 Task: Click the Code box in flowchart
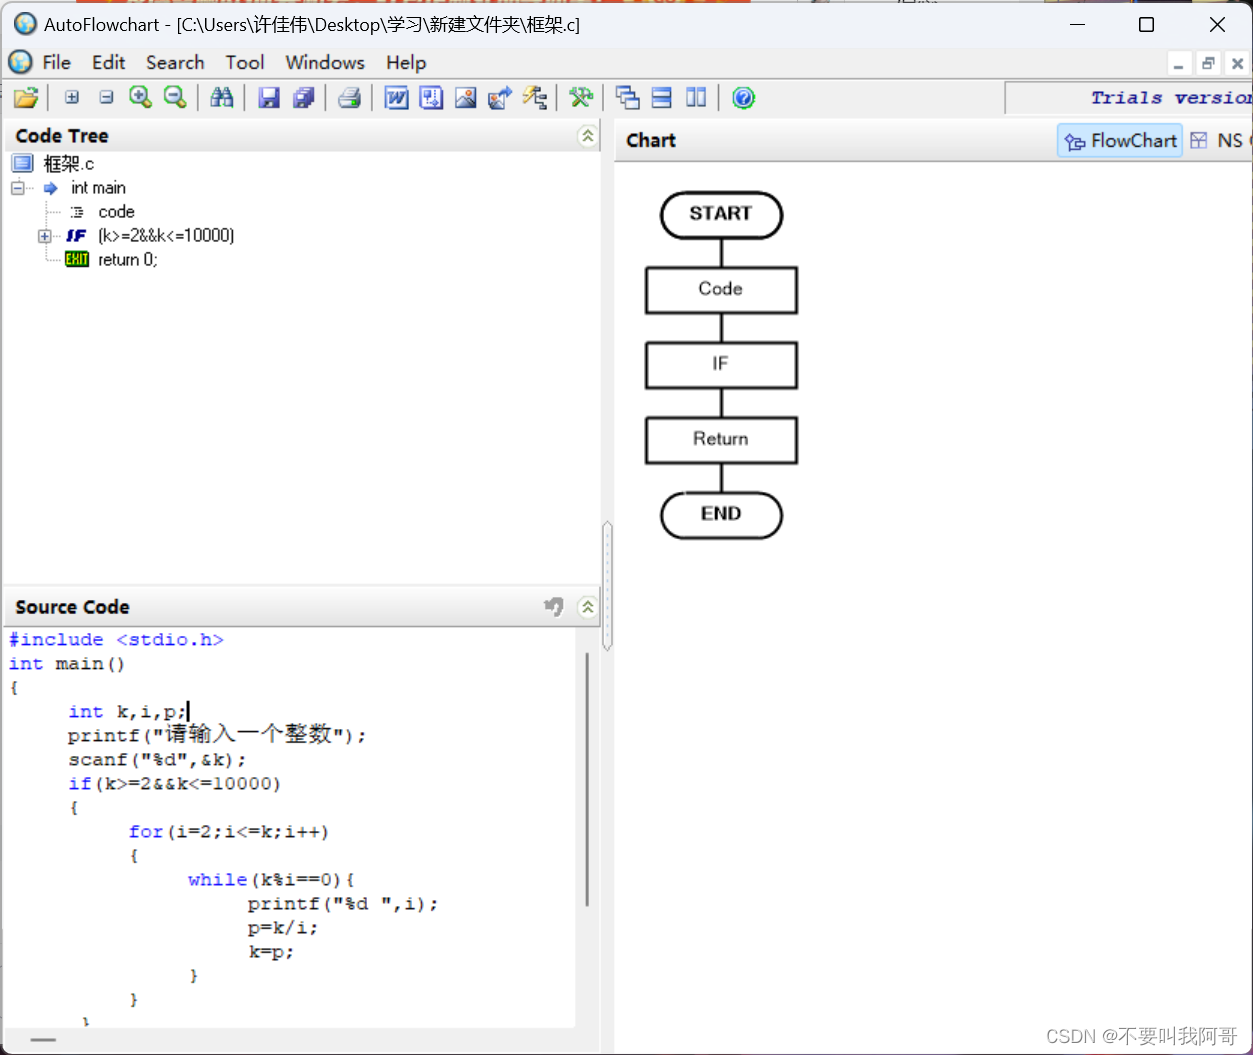tap(721, 290)
